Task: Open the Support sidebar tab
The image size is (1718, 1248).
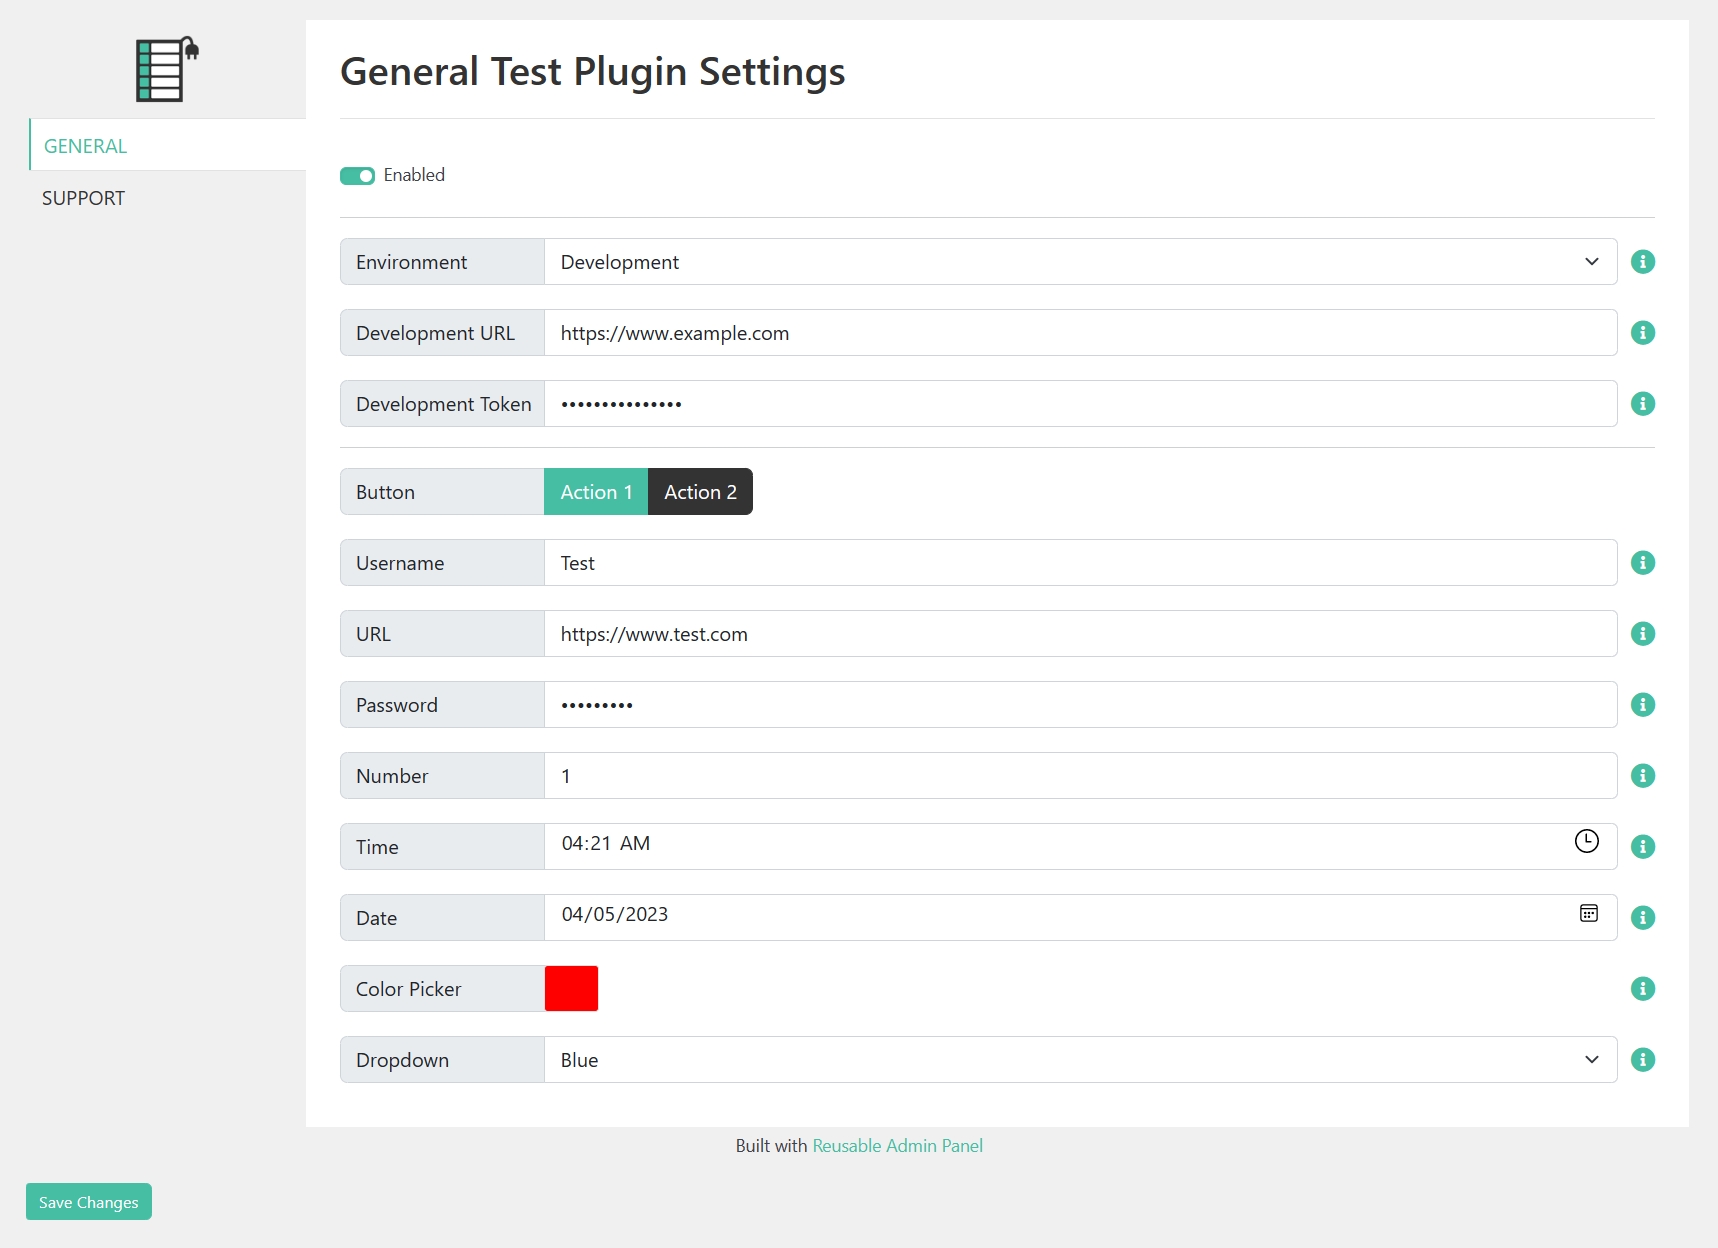Action: [84, 198]
